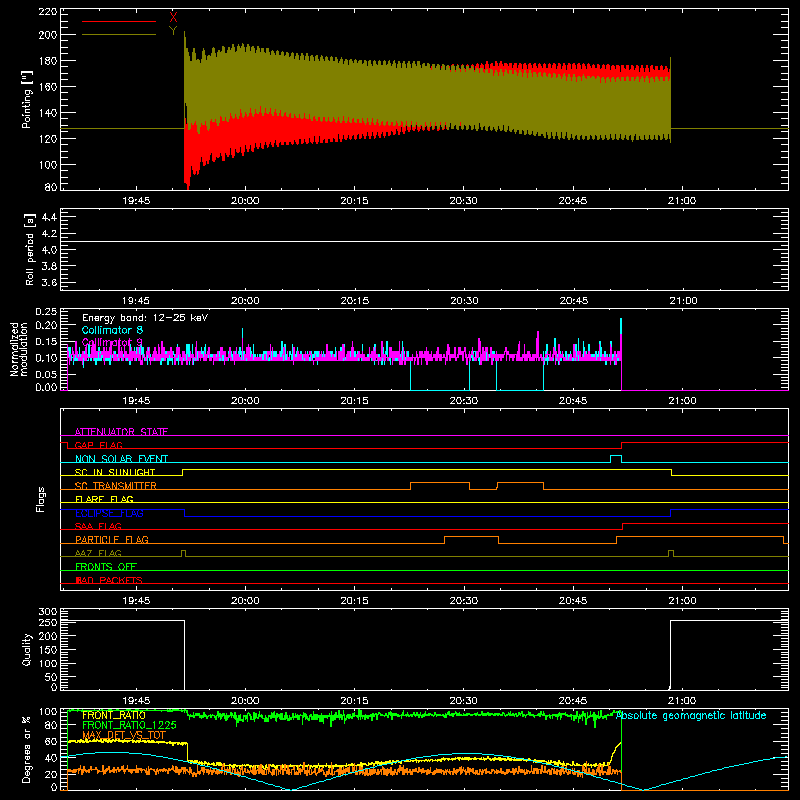Image resolution: width=800 pixels, height=800 pixels.
Task: Click the white flat Roll period trace line
Action: tap(424, 241)
